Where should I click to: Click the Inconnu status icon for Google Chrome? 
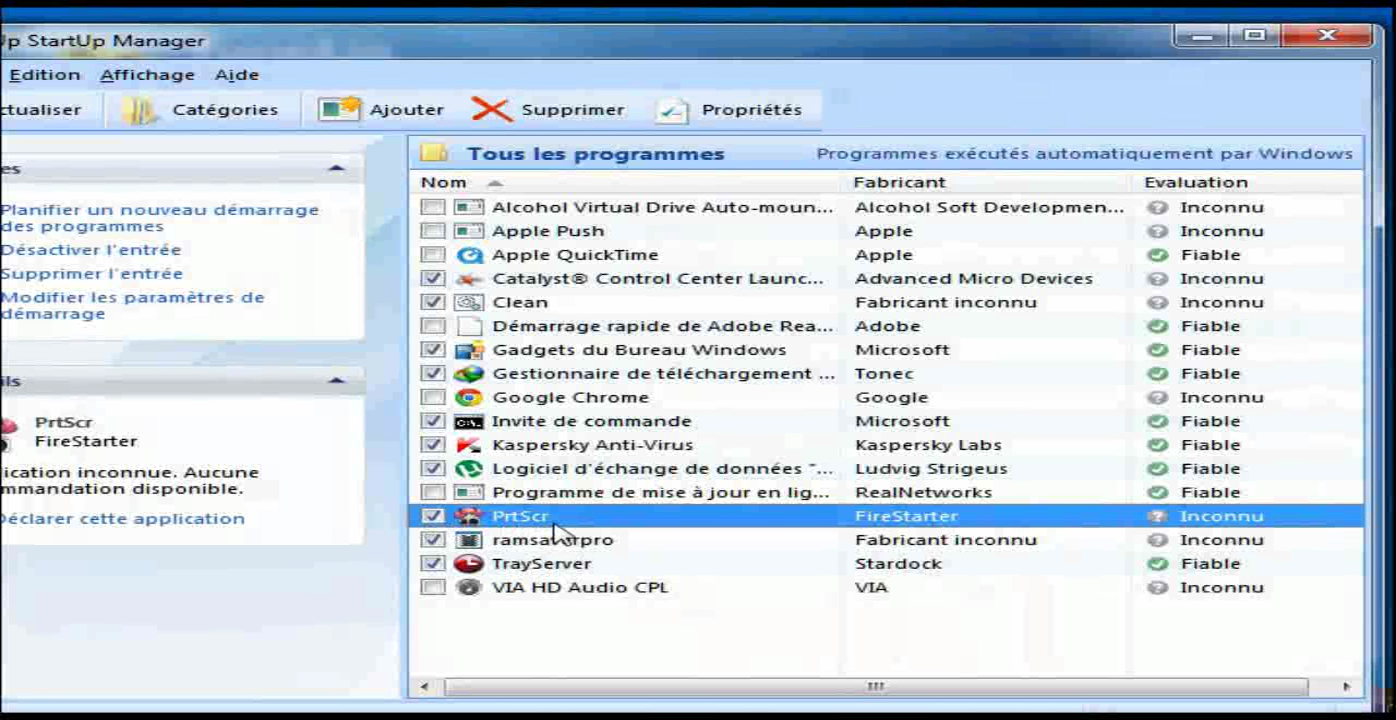pos(1158,397)
